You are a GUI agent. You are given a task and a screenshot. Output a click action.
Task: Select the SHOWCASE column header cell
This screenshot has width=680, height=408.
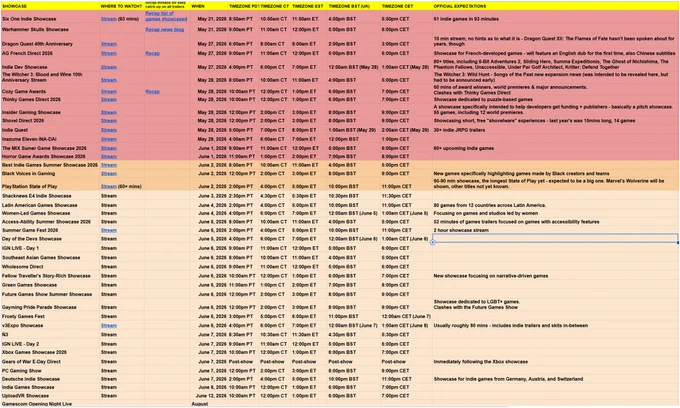tap(50, 6)
